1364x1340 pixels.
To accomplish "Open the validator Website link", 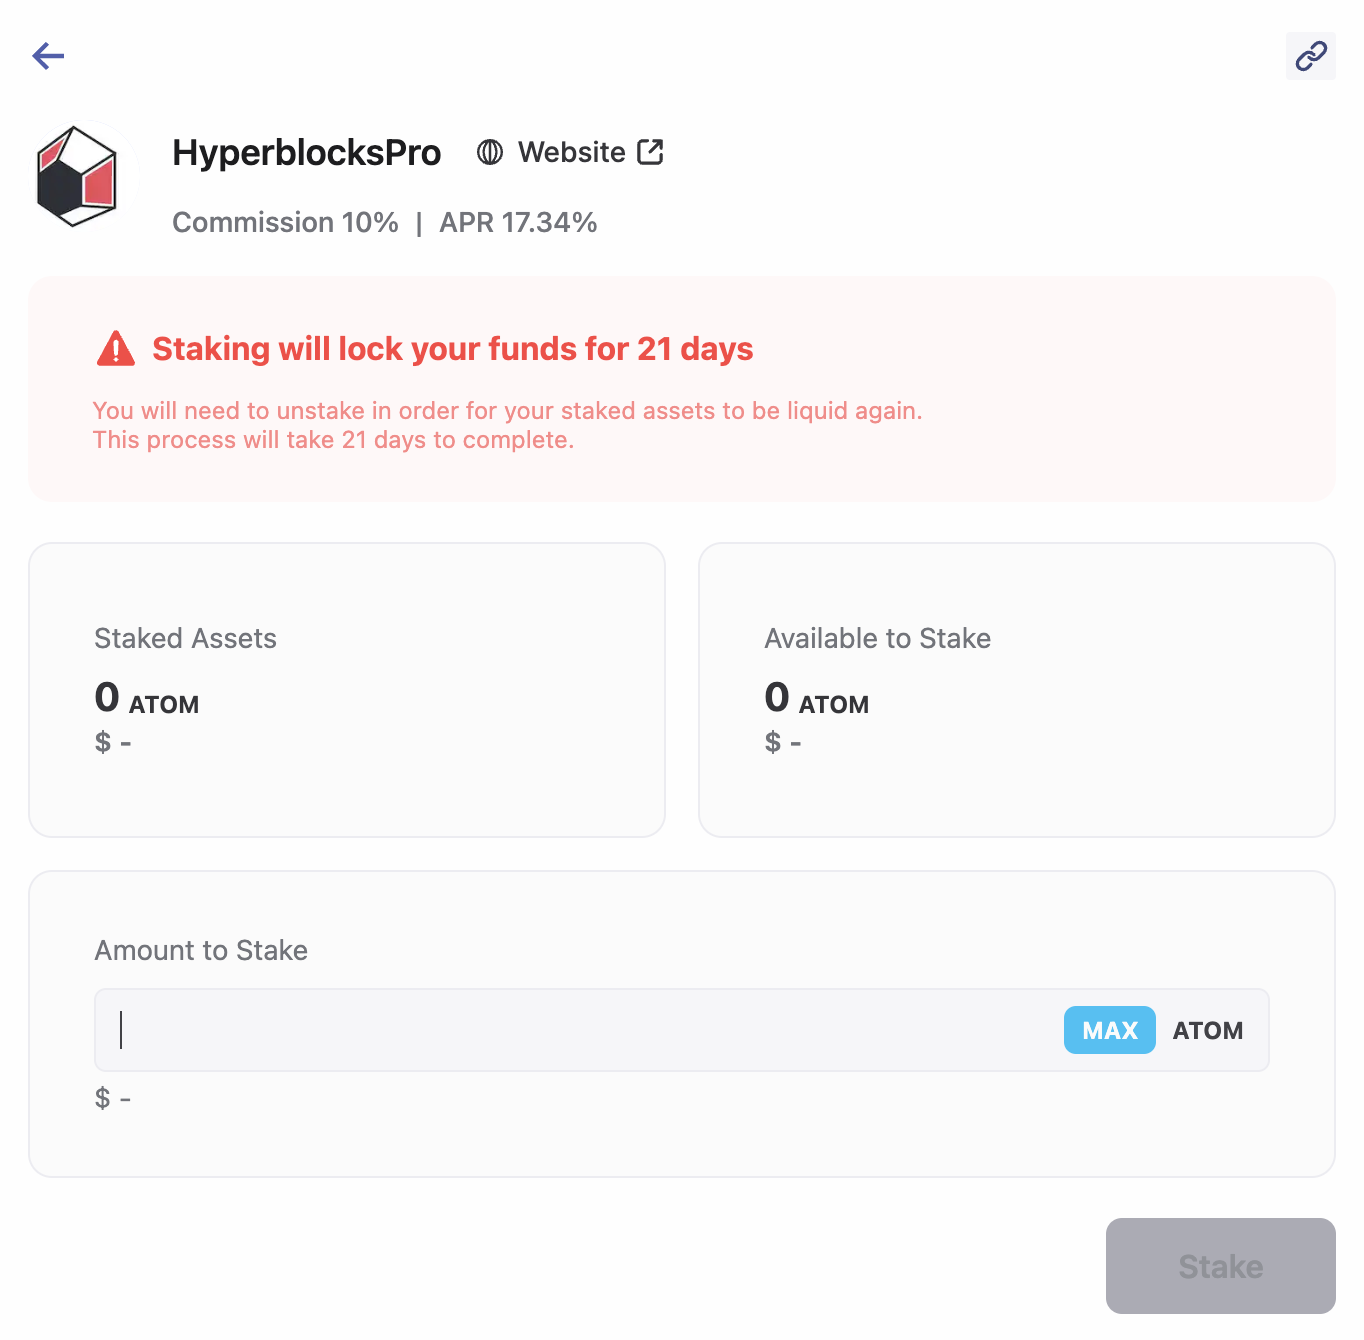I will [571, 152].
